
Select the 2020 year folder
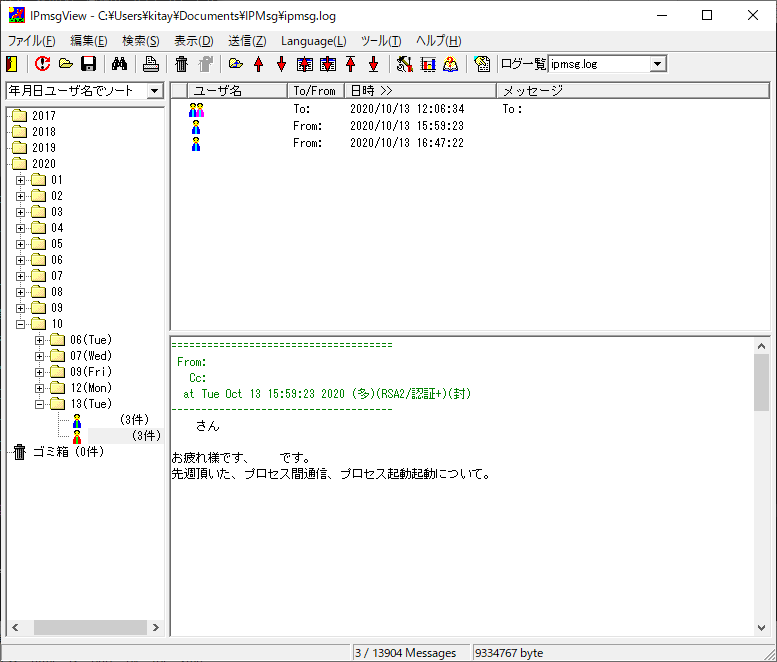tap(34, 164)
